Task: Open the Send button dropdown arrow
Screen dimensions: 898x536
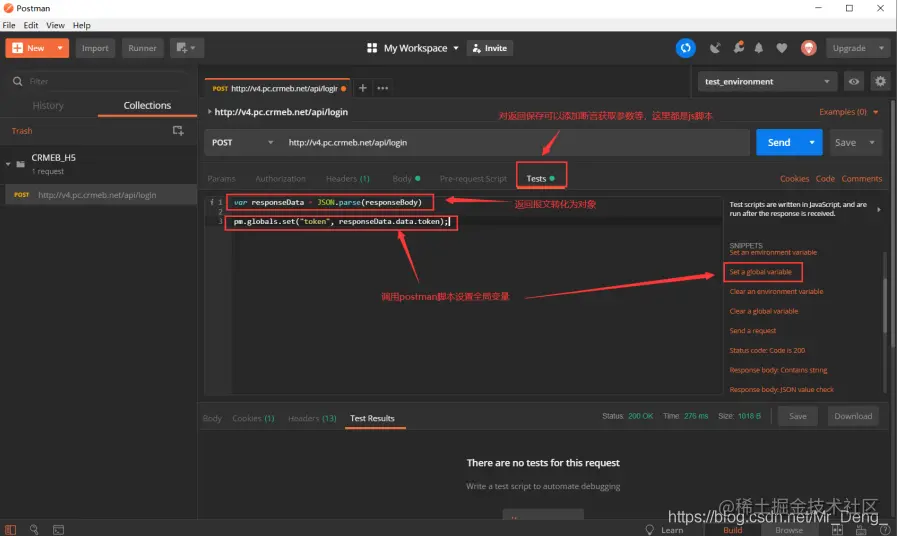Action: 812,143
